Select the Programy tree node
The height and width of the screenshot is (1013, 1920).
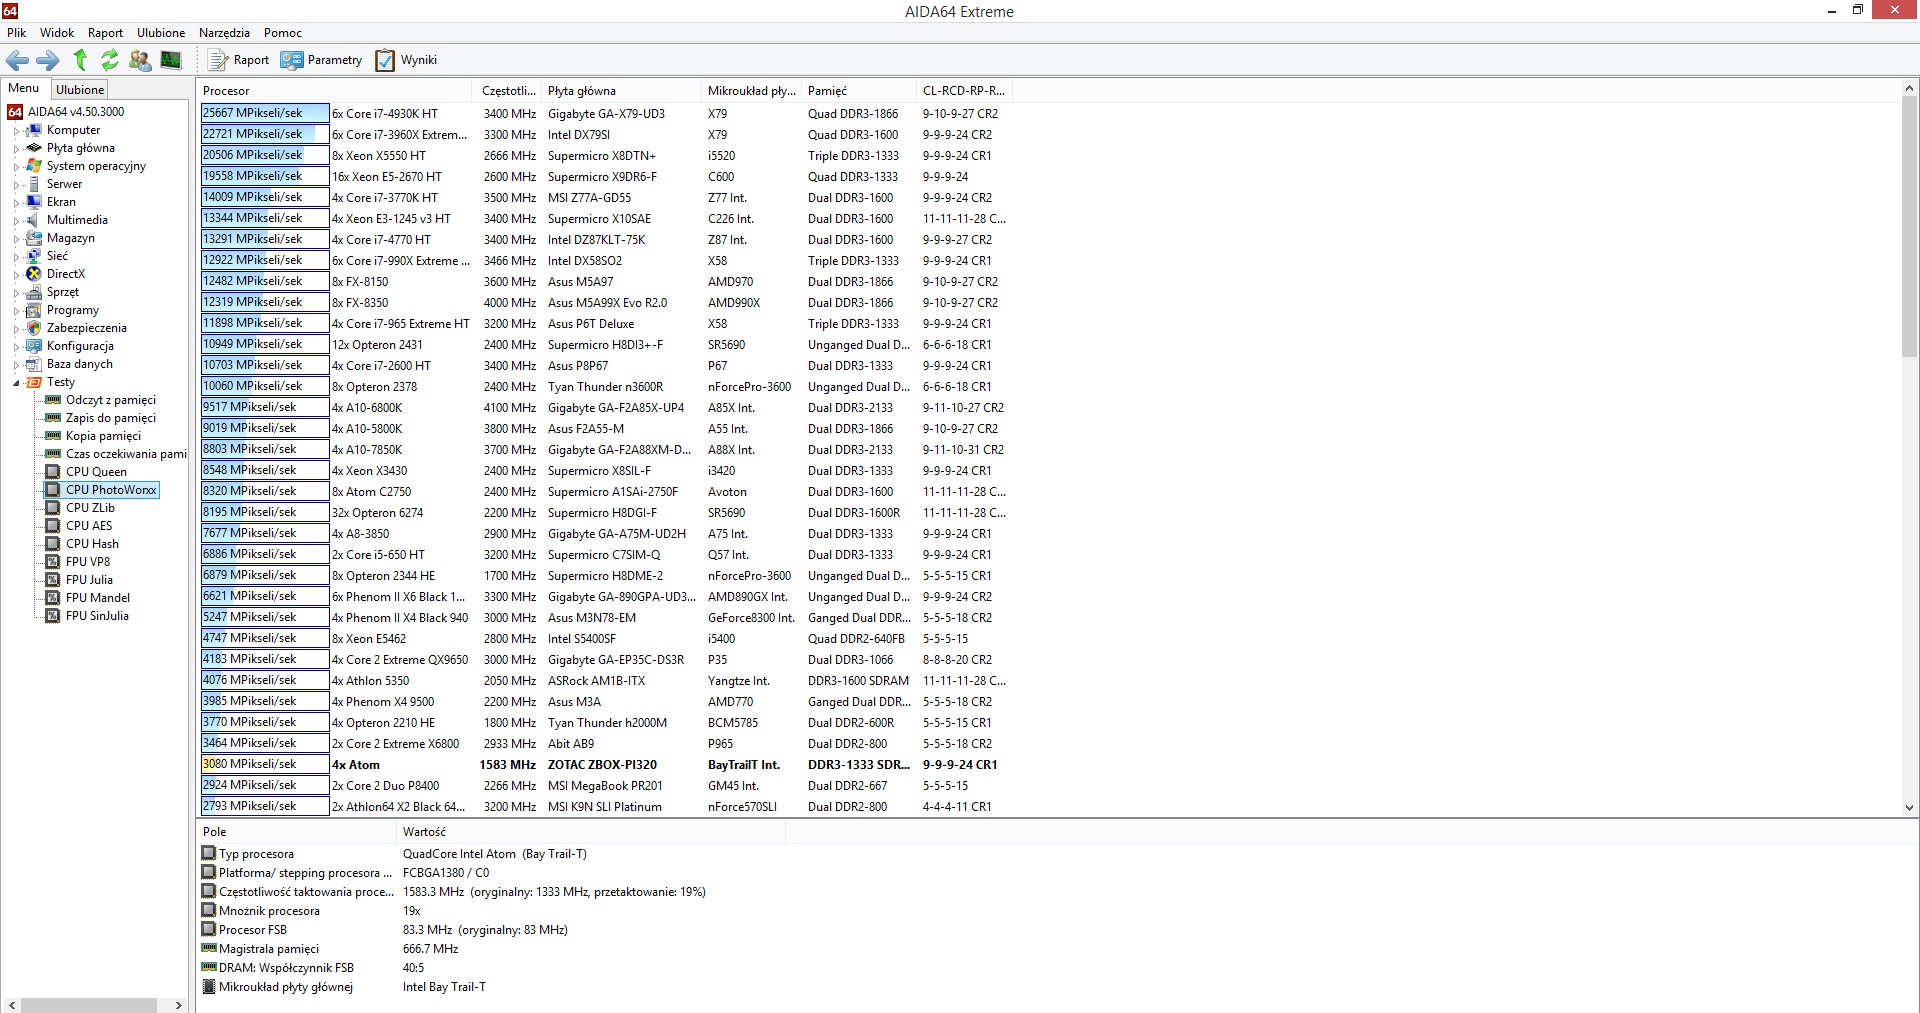pyautogui.click(x=72, y=310)
